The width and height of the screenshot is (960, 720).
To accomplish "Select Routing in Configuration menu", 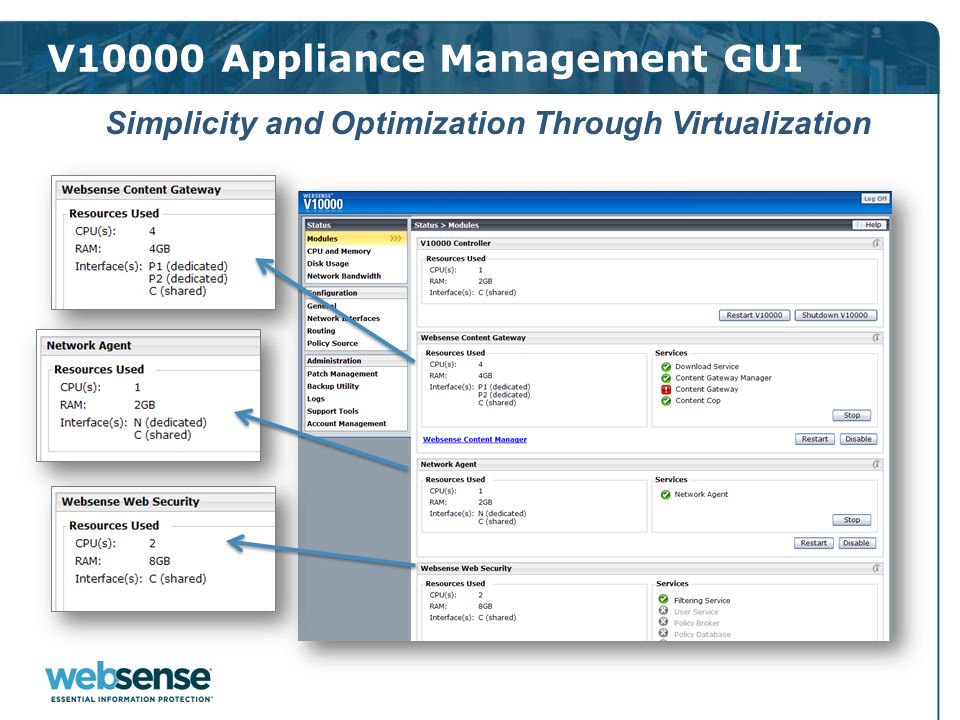I will point(321,331).
